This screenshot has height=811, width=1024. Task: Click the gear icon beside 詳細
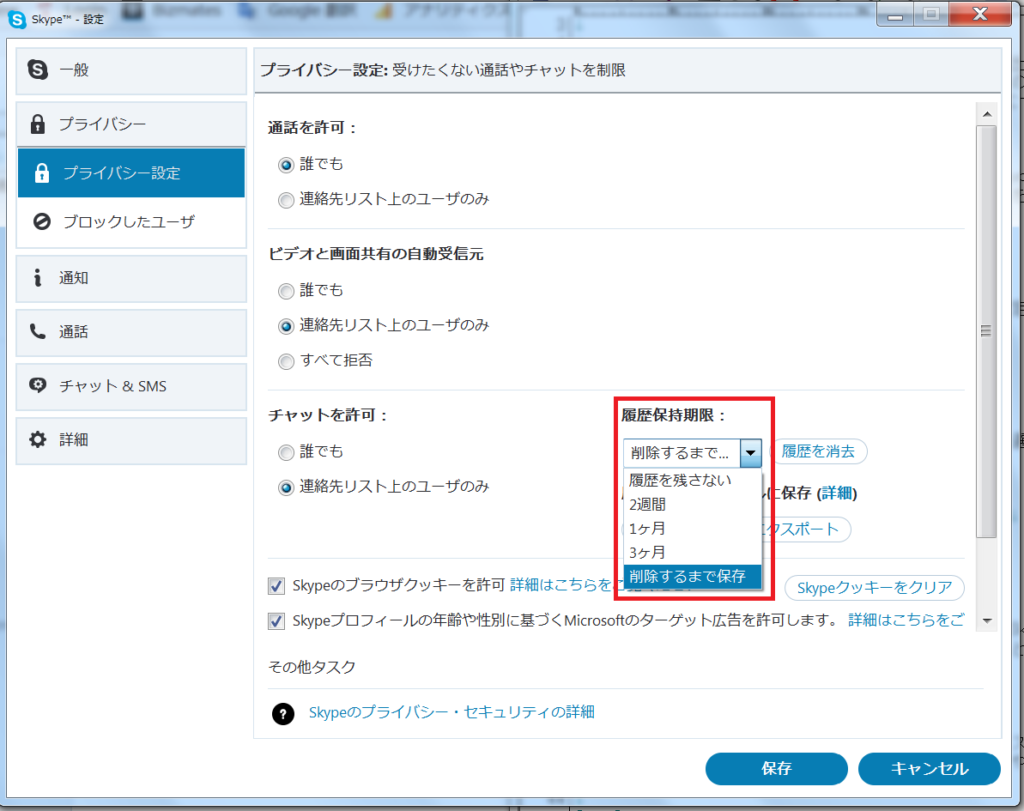[38, 440]
